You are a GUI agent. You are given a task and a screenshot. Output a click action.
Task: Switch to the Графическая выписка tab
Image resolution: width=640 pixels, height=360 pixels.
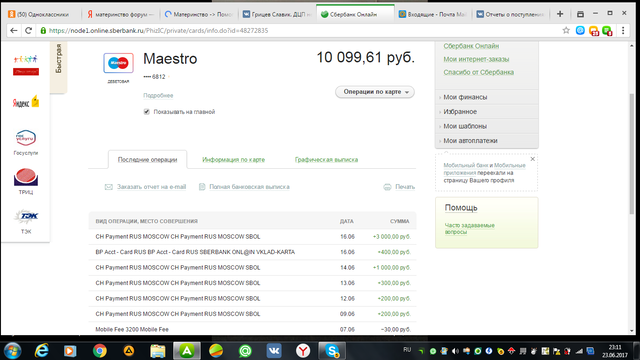pos(326,160)
